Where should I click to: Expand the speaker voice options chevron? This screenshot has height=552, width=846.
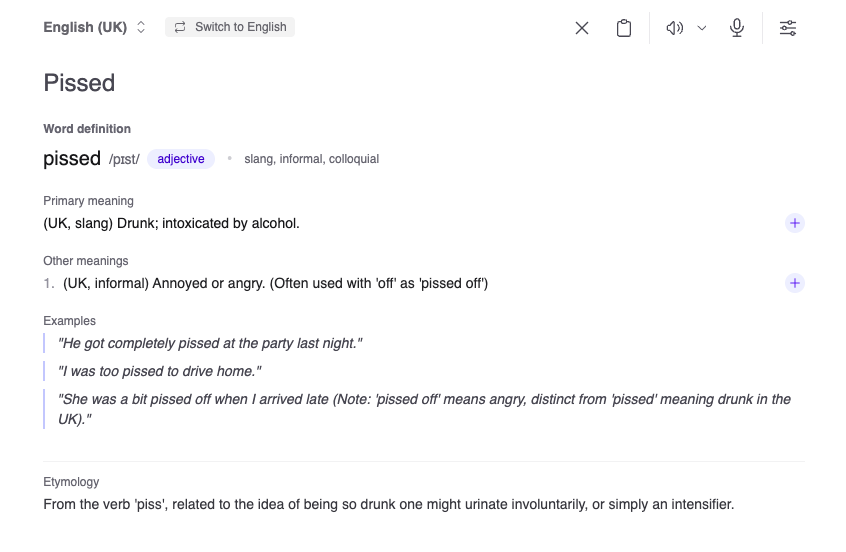702,28
